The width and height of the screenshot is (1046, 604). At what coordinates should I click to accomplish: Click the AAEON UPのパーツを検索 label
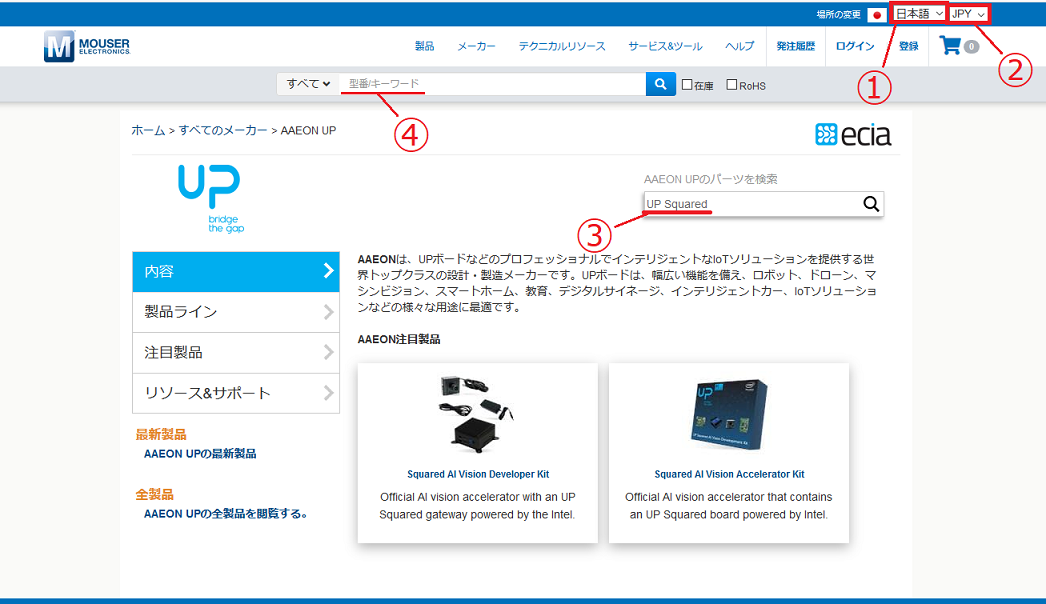click(x=710, y=179)
